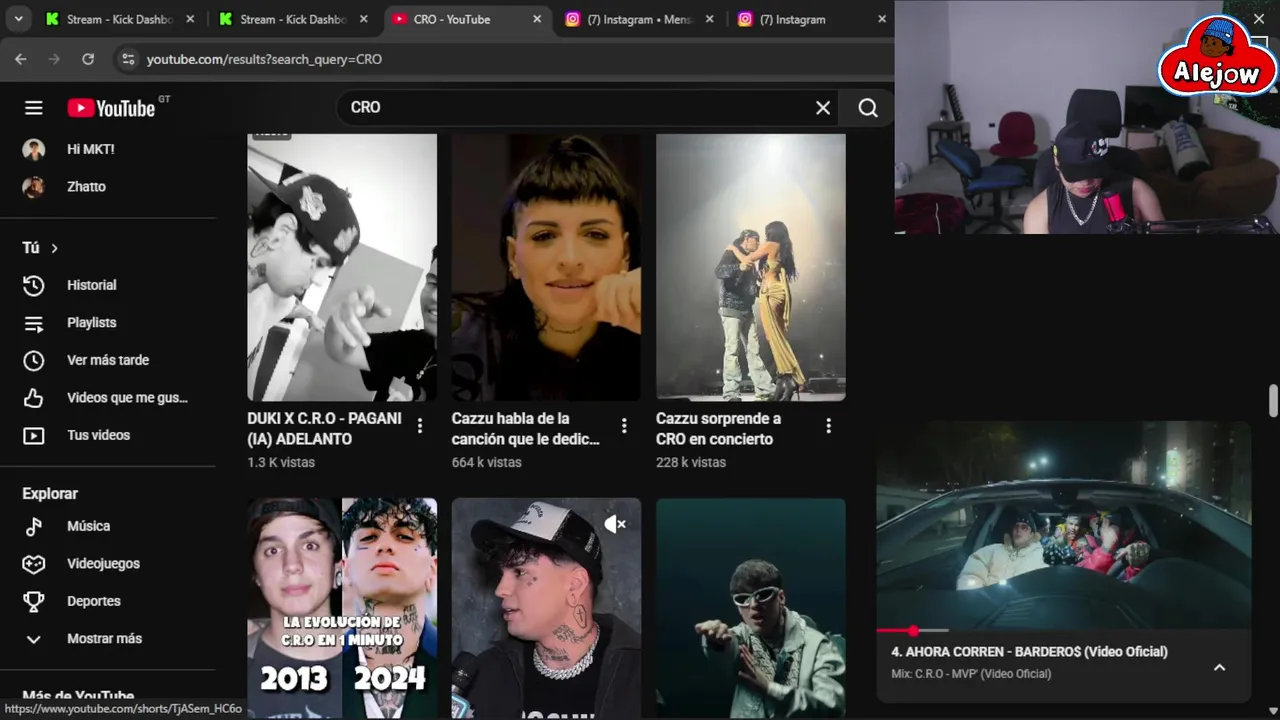1280x720 pixels.
Task: Click the browser back arrow
Action: coord(21,59)
